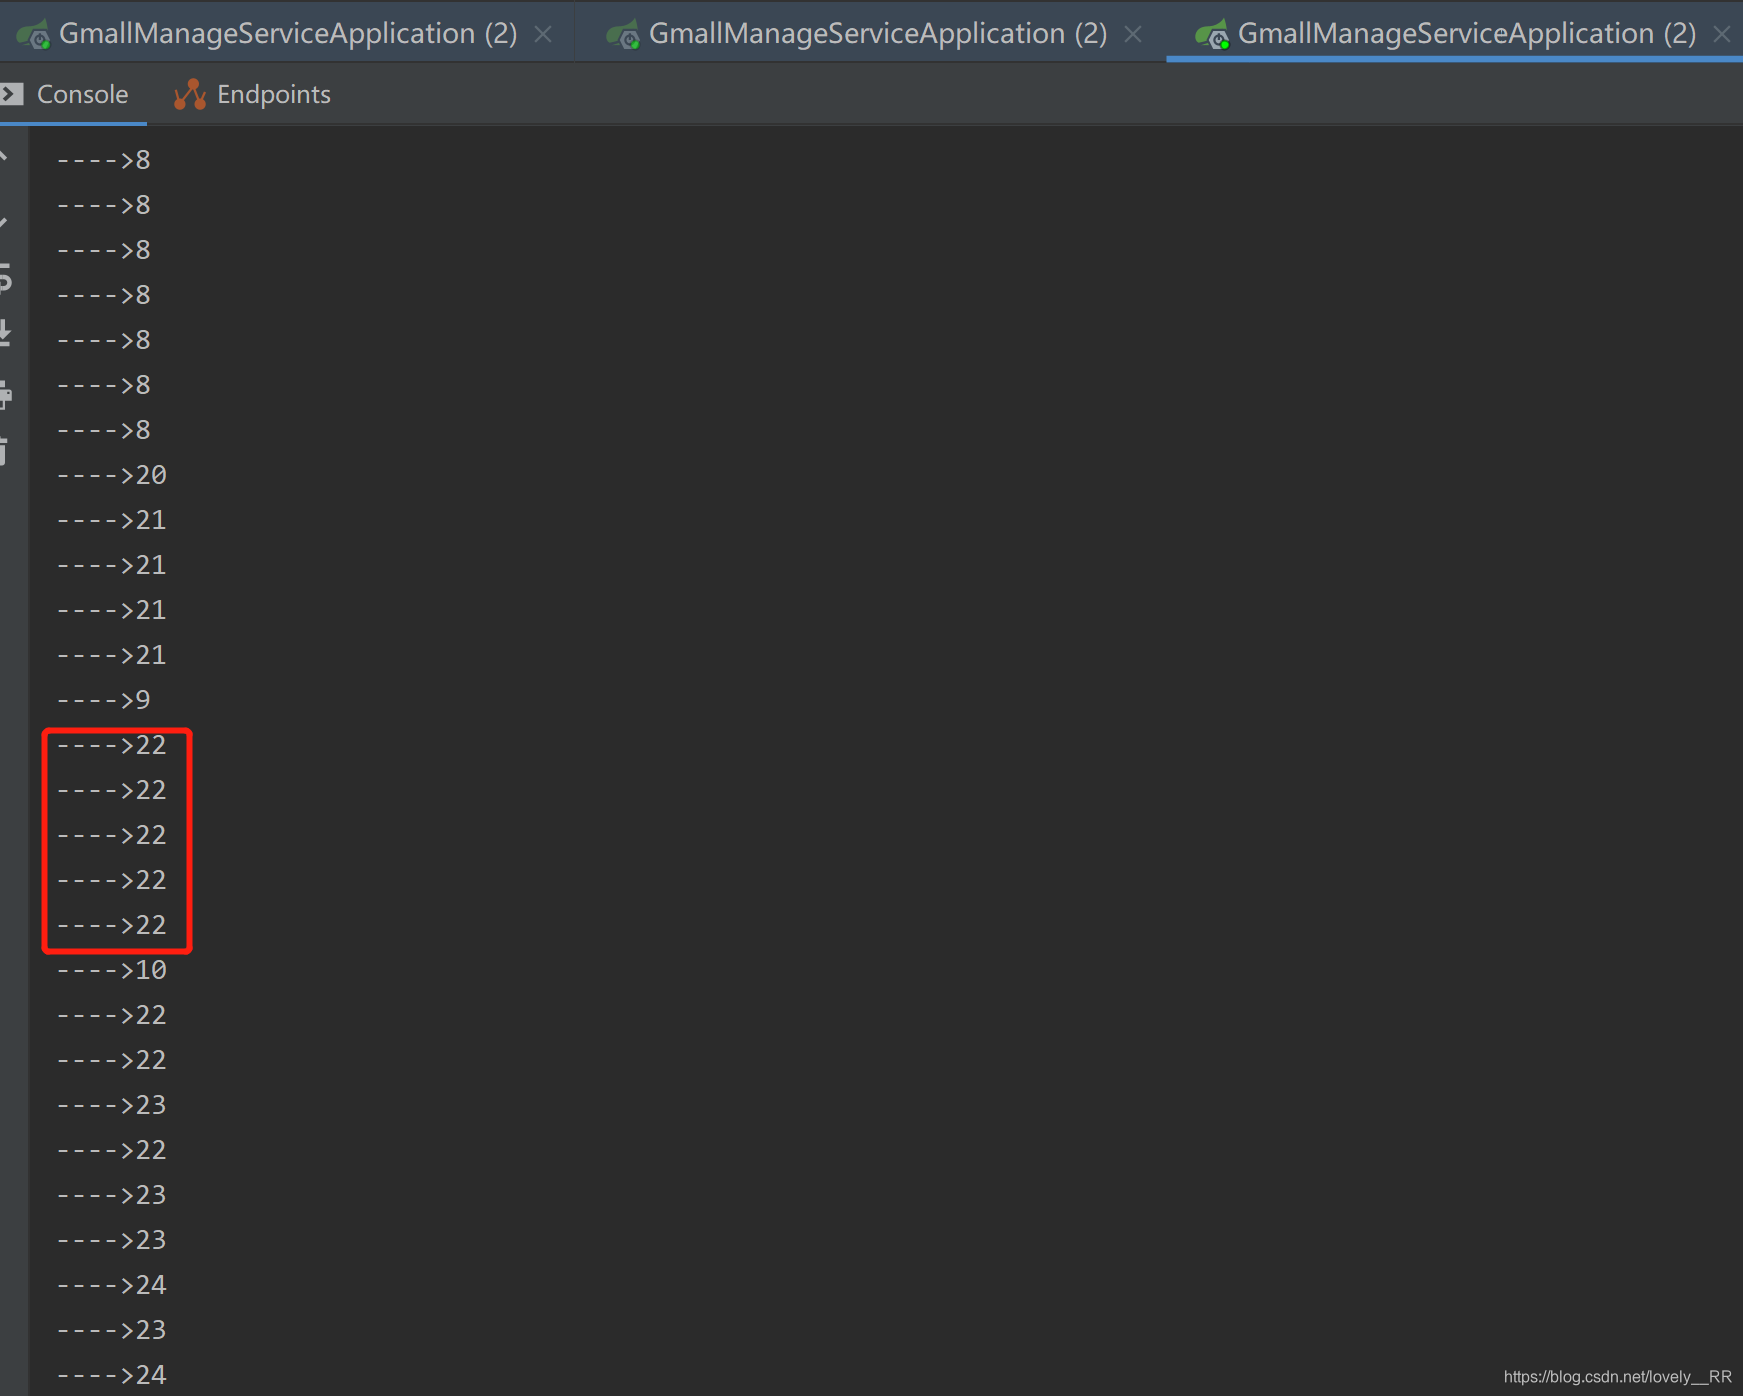1743x1396 pixels.
Task: Click the console line "---->9"
Action: (104, 700)
